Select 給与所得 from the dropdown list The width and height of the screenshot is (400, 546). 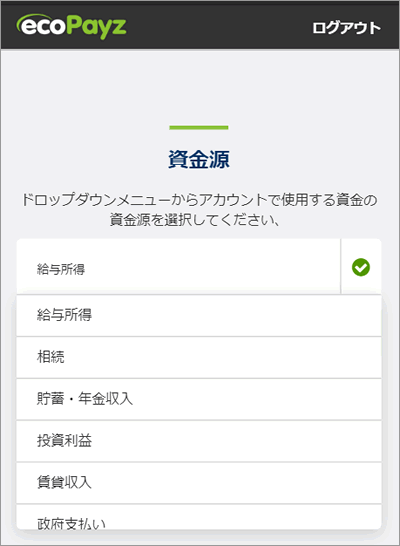coord(199,315)
